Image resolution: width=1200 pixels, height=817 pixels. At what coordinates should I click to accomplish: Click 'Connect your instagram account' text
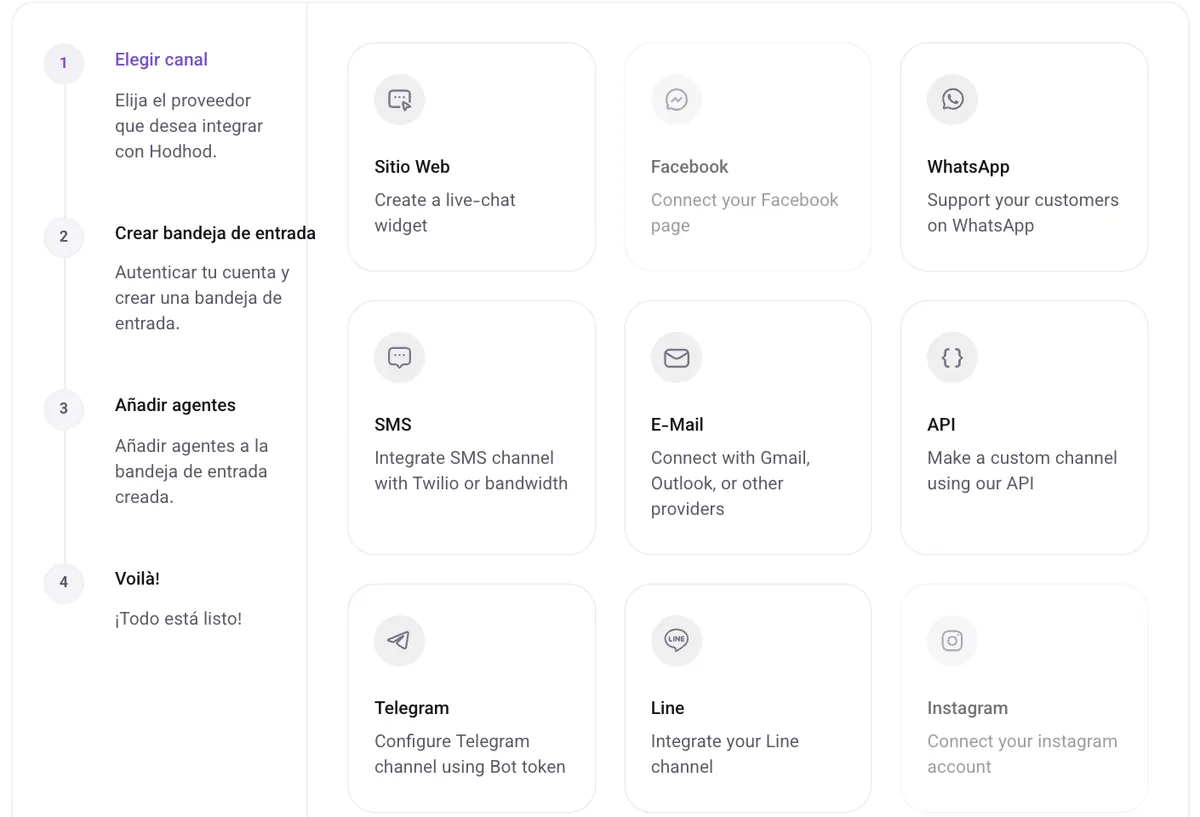[1022, 754]
